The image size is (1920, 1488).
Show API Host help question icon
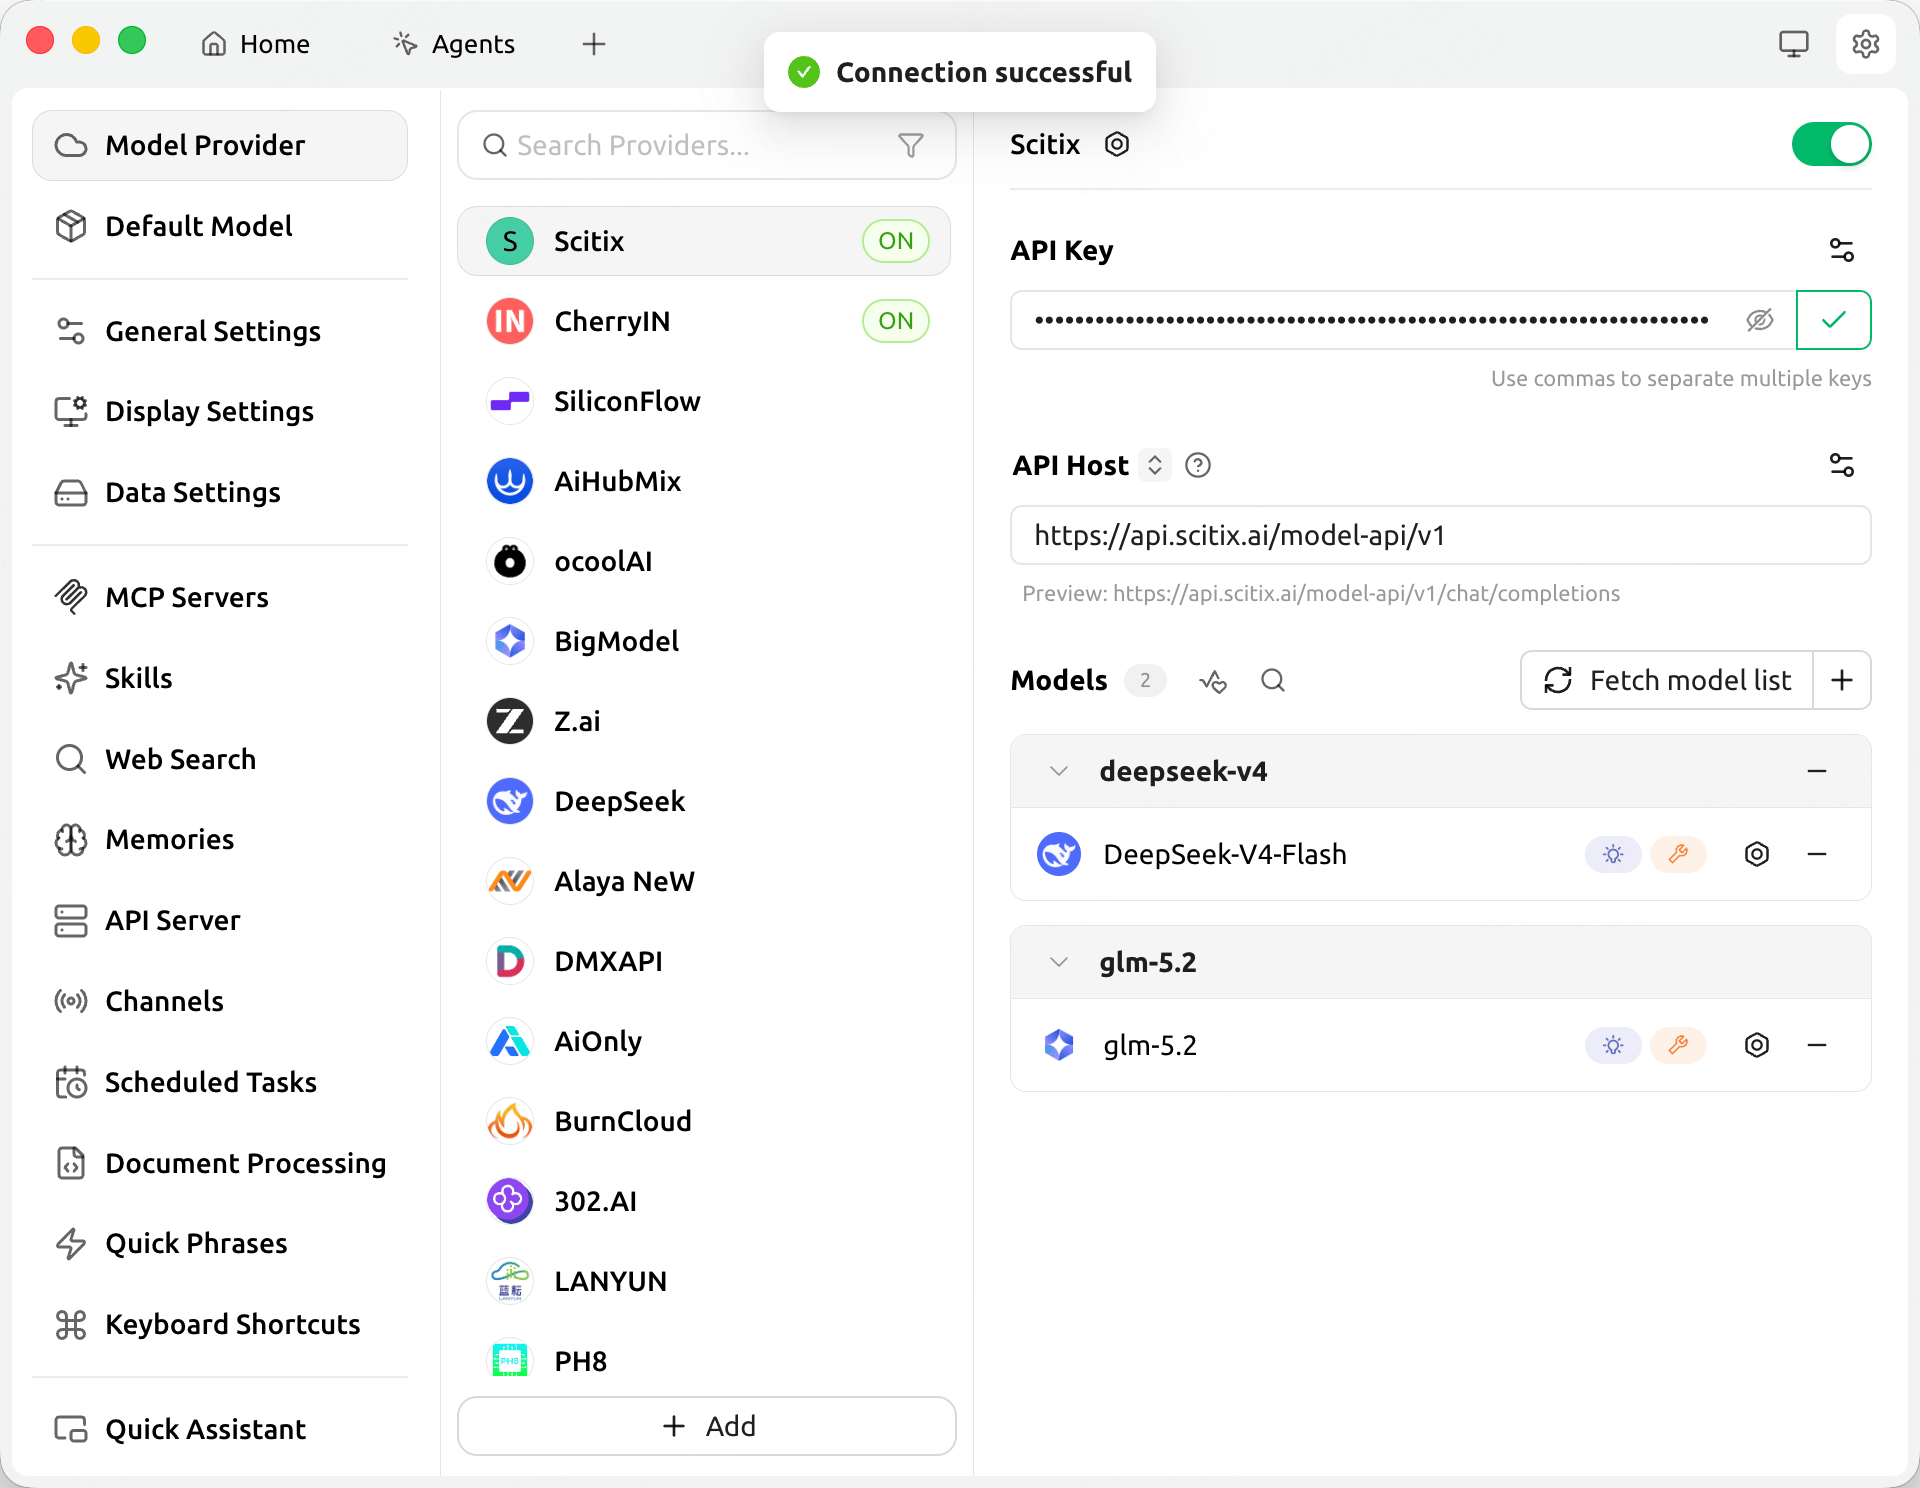point(1197,465)
